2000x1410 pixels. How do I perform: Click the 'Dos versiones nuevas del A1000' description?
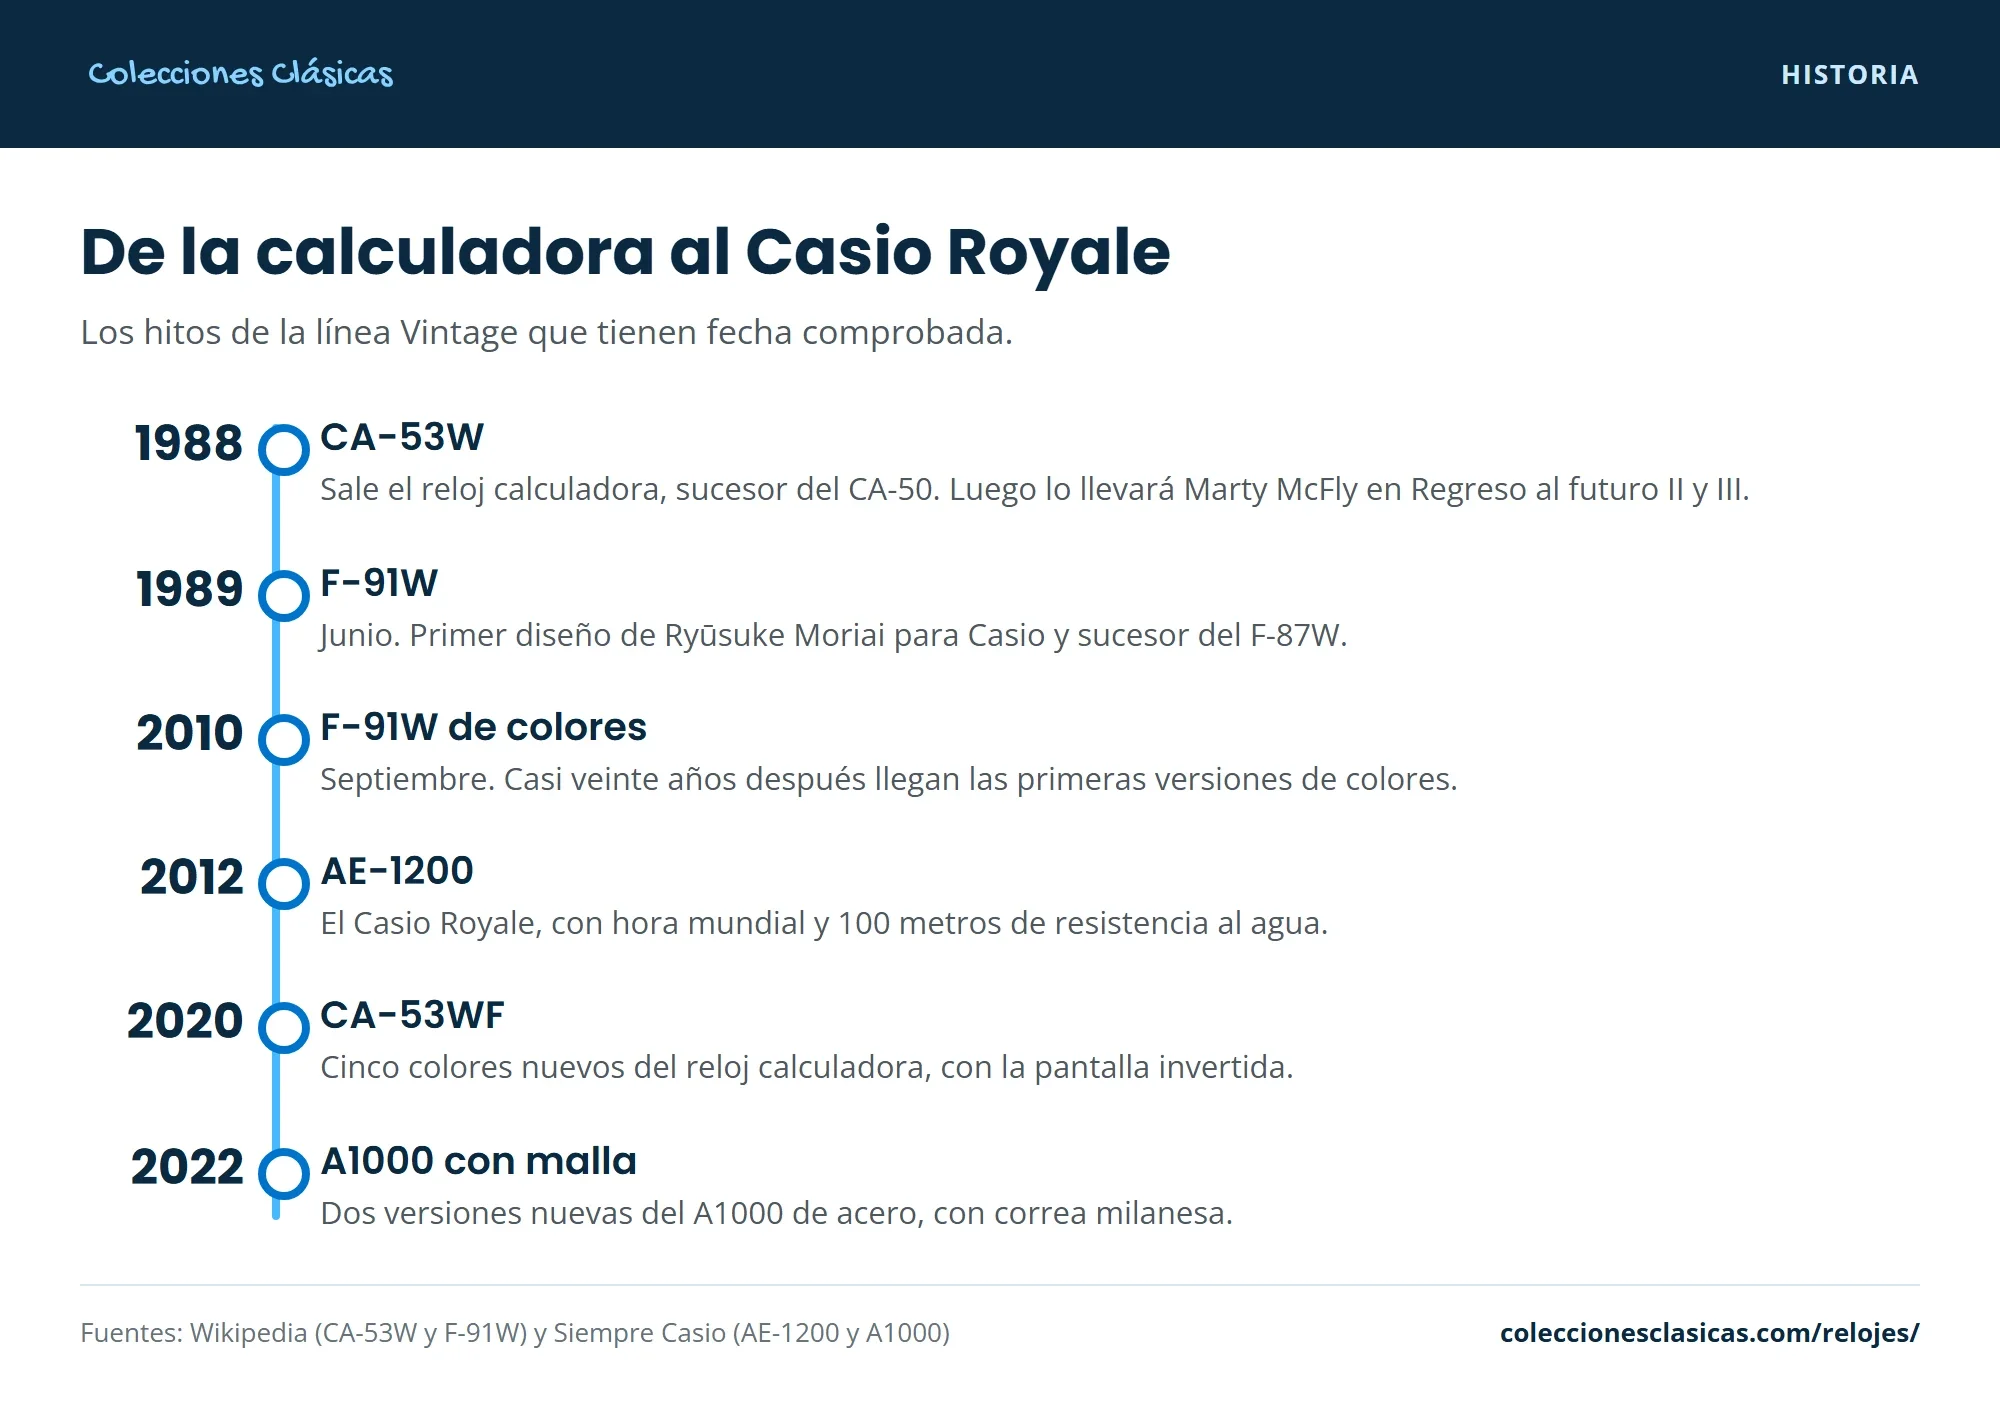(777, 1214)
